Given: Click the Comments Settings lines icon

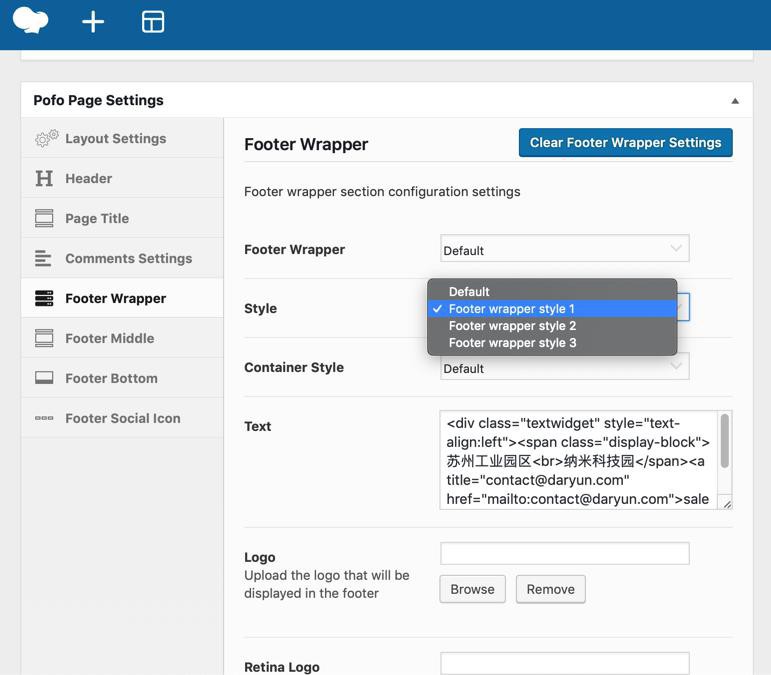Looking at the screenshot, I should click(44, 258).
